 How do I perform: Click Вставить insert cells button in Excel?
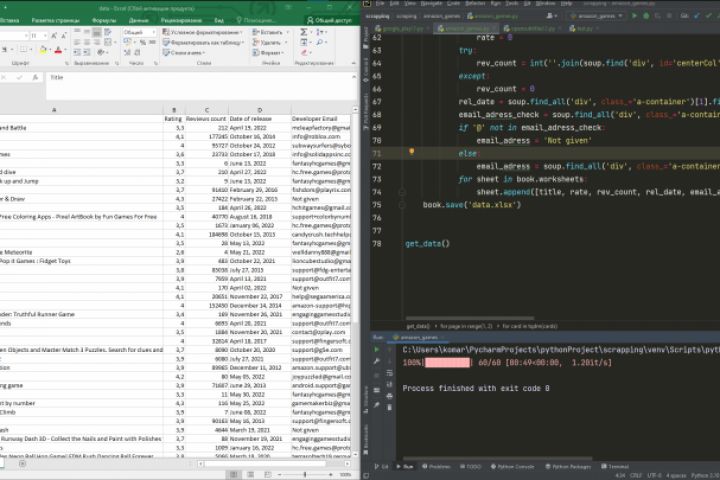(270, 32)
